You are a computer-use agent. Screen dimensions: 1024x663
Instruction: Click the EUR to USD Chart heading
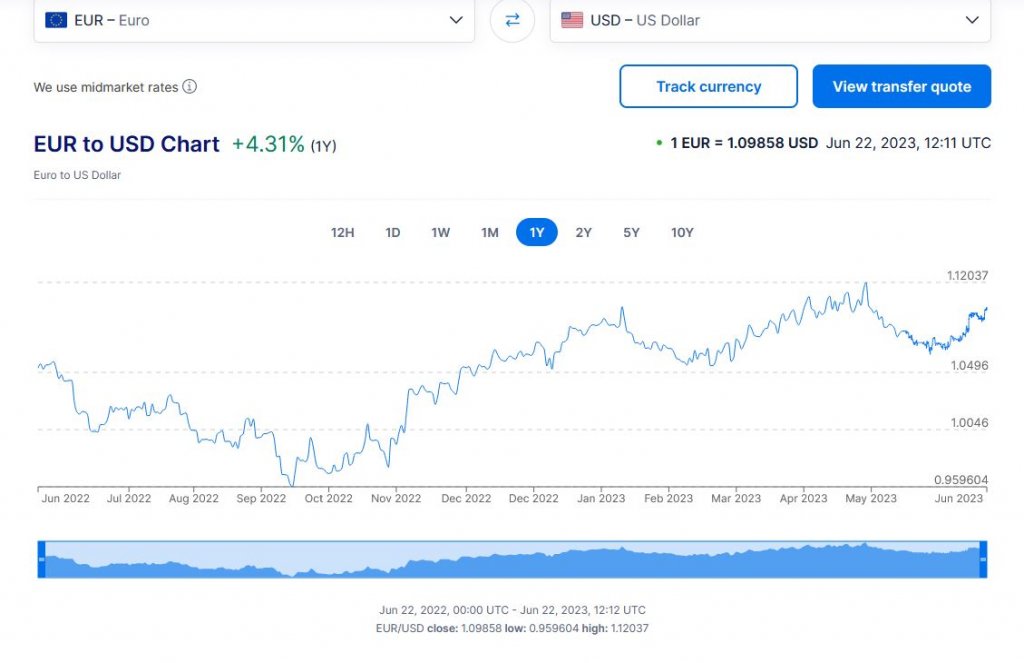(x=126, y=143)
